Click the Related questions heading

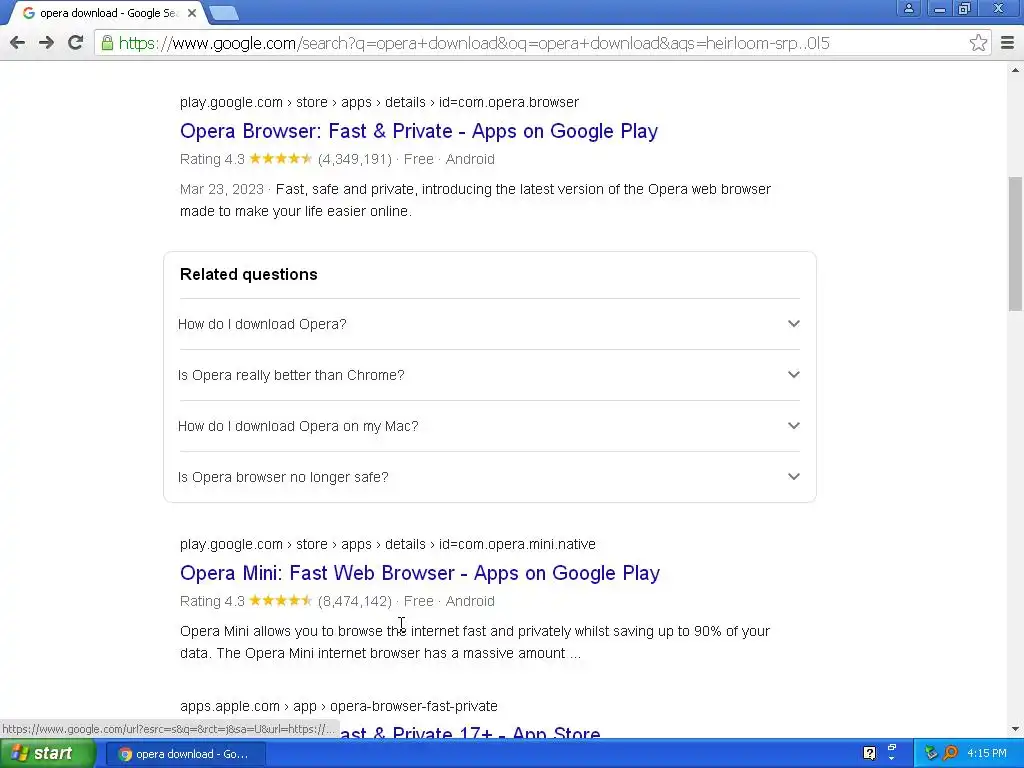click(x=249, y=274)
